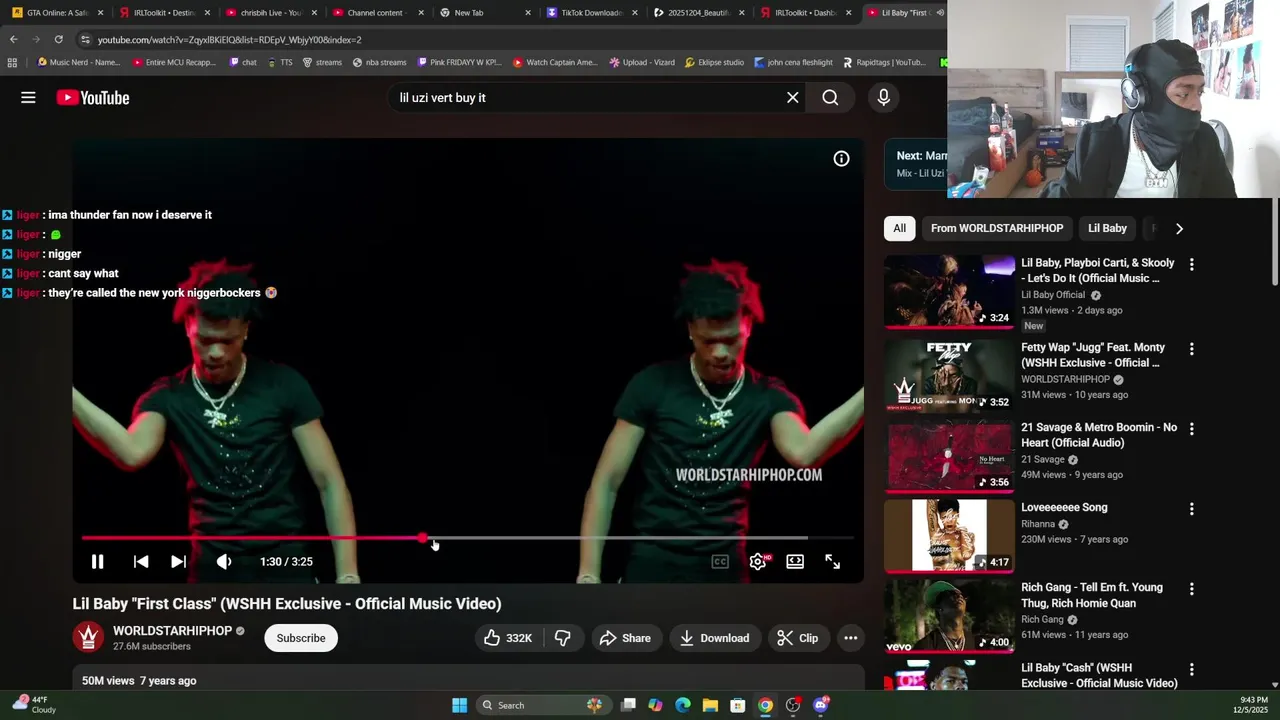Open the WORLDSTARHIPHOP channel name link
This screenshot has width=1280, height=720.
(172, 631)
